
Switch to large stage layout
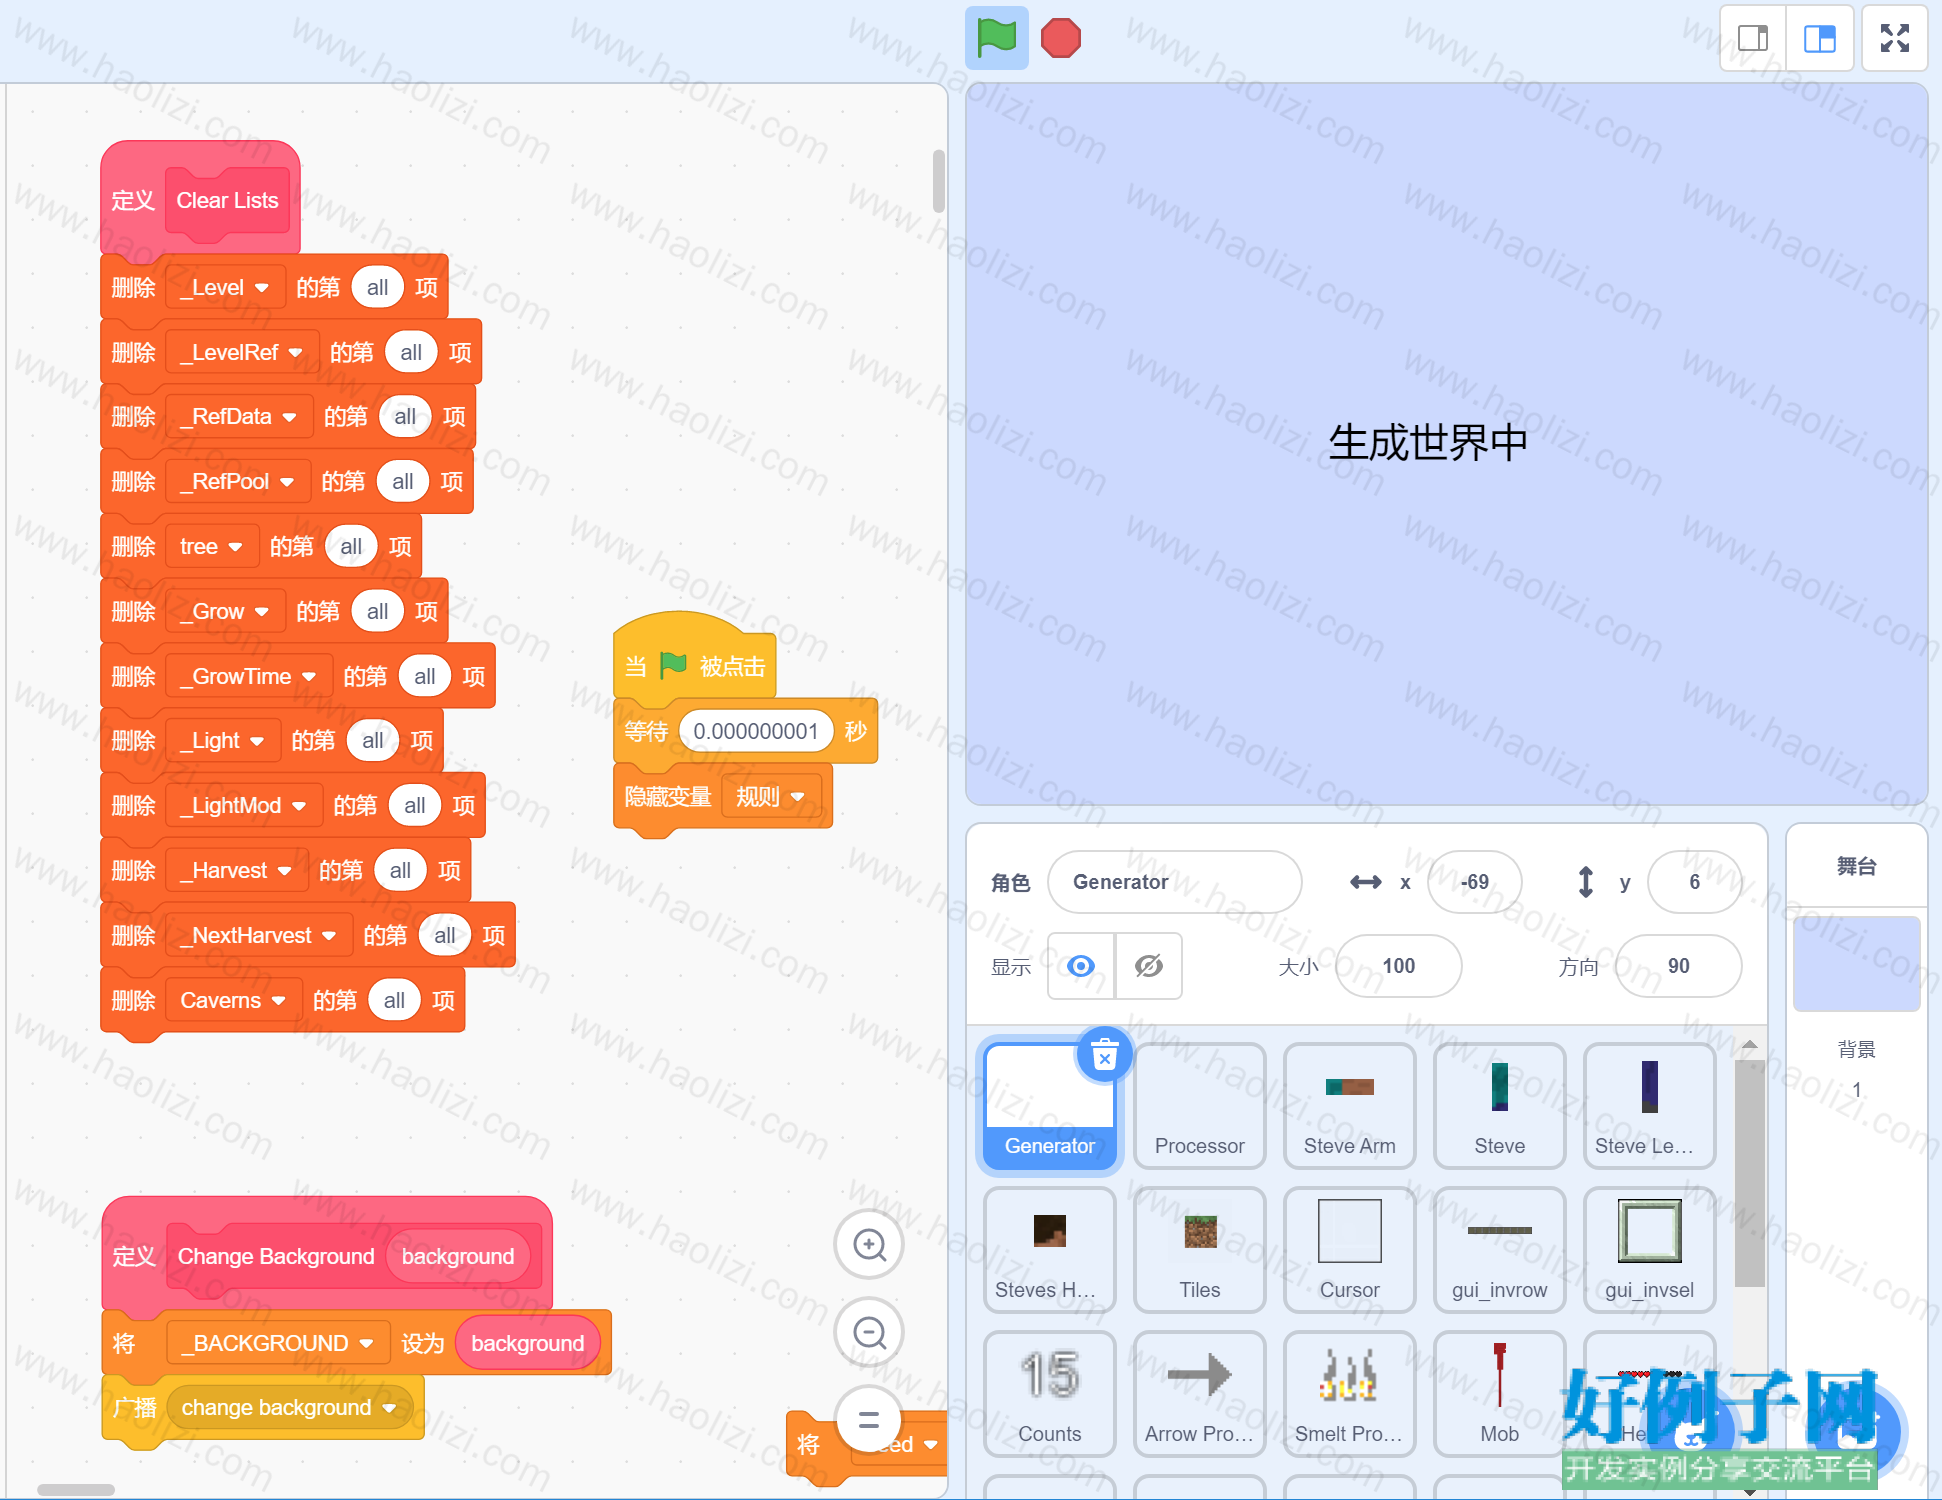point(1820,38)
